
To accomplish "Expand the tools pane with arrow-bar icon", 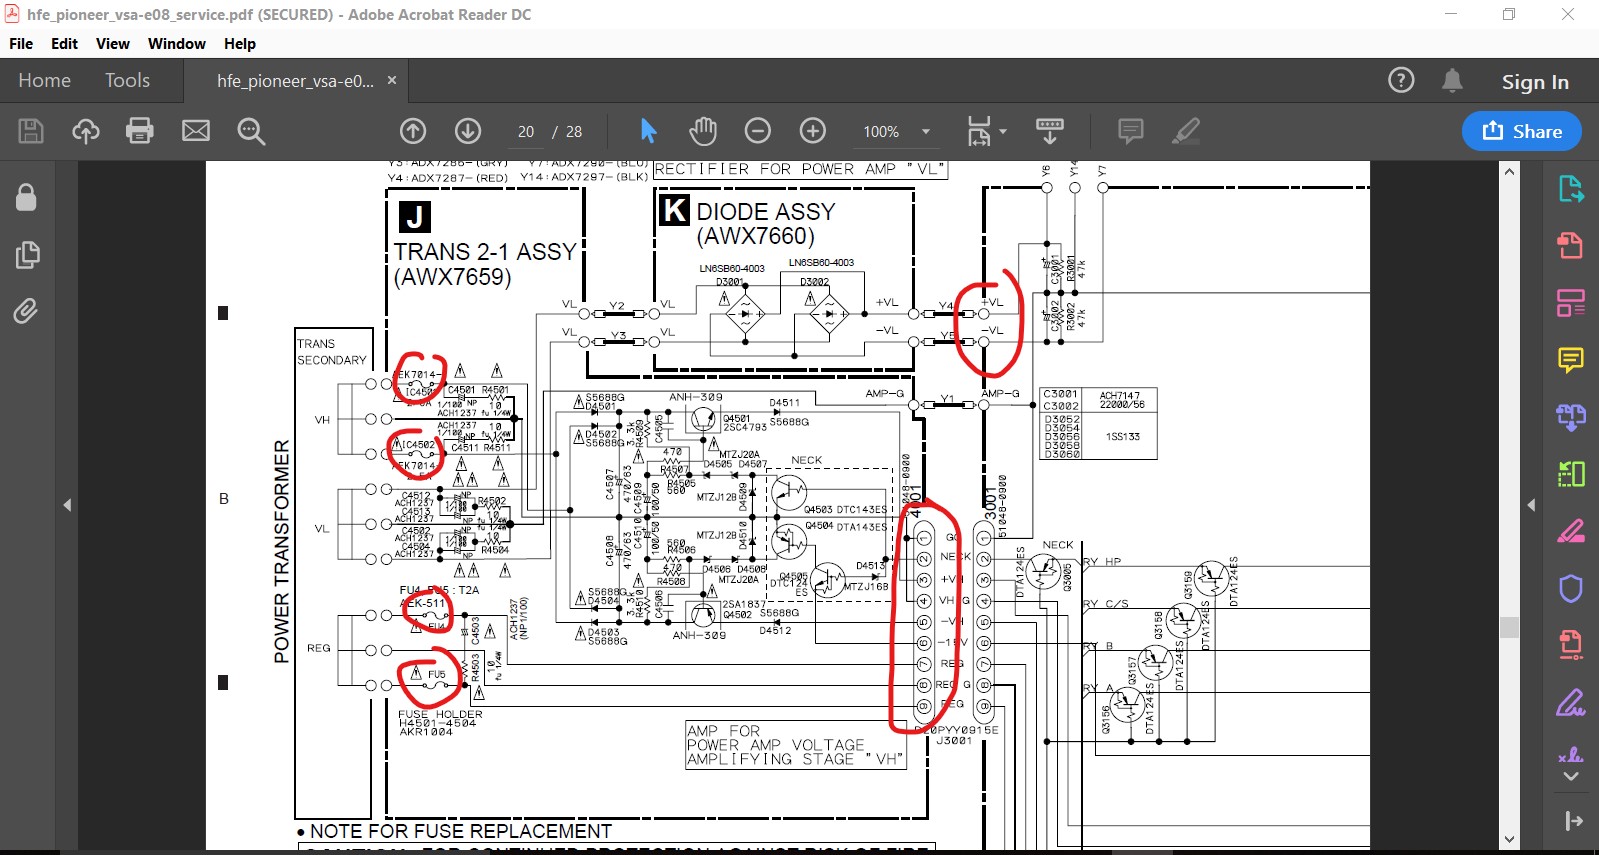I will 1573,821.
